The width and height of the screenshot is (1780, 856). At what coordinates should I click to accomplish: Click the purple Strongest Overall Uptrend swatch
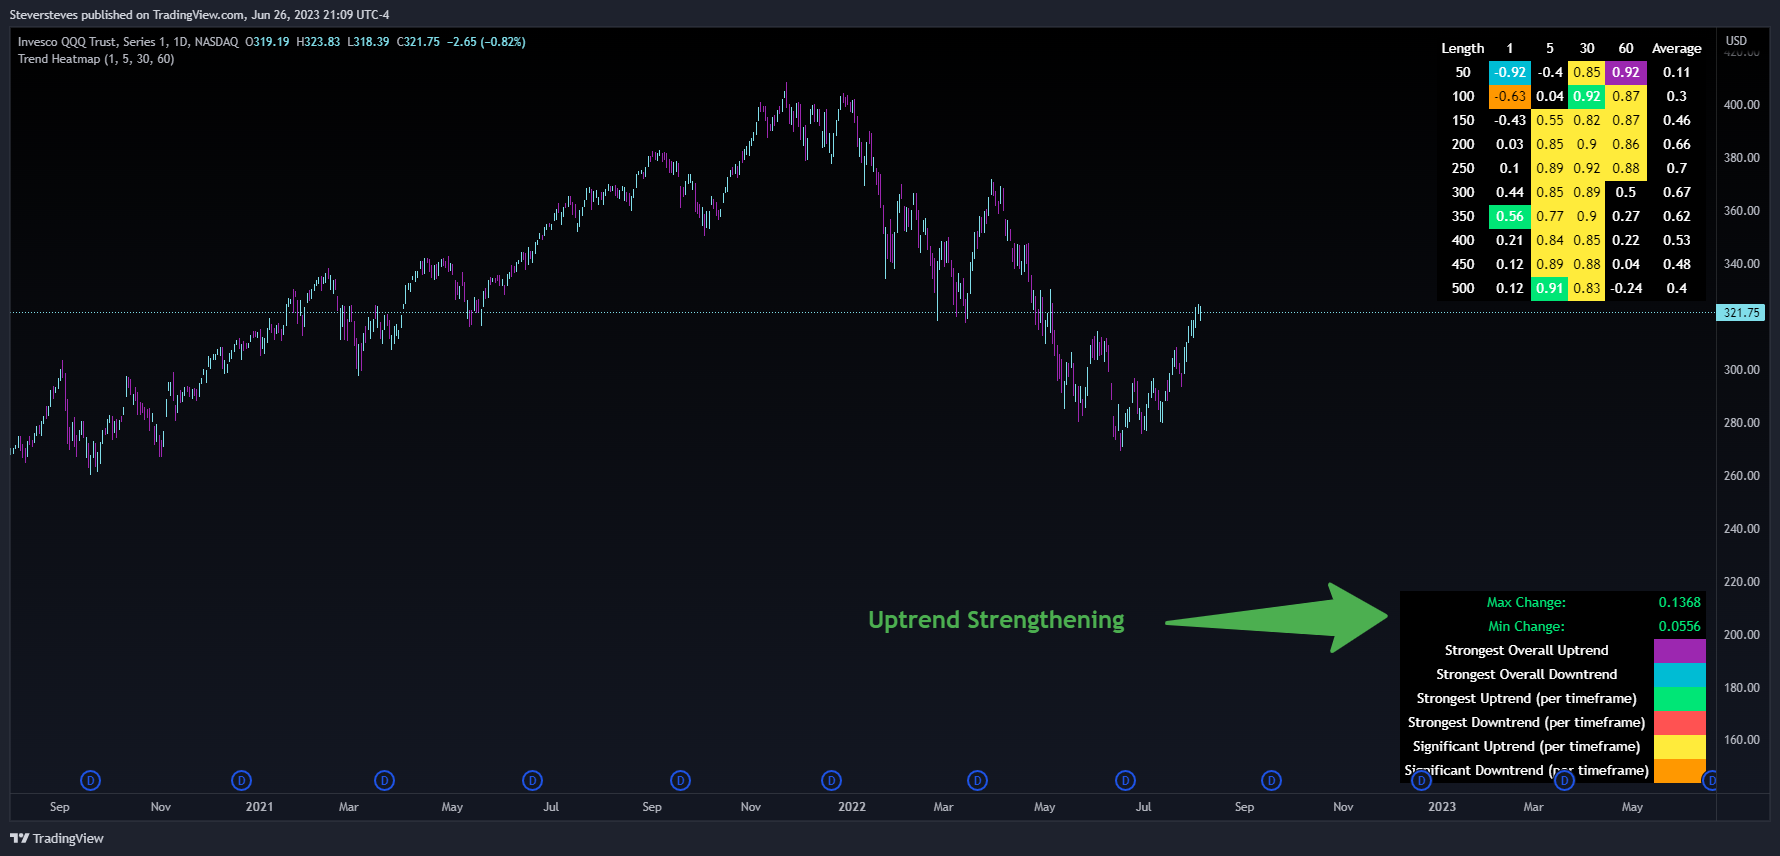click(x=1679, y=650)
